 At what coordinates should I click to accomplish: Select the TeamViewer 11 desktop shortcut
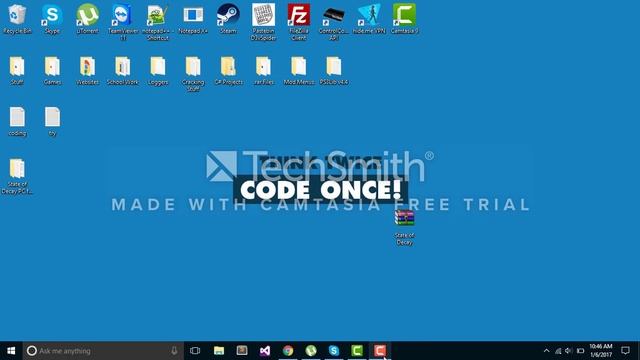point(122,22)
